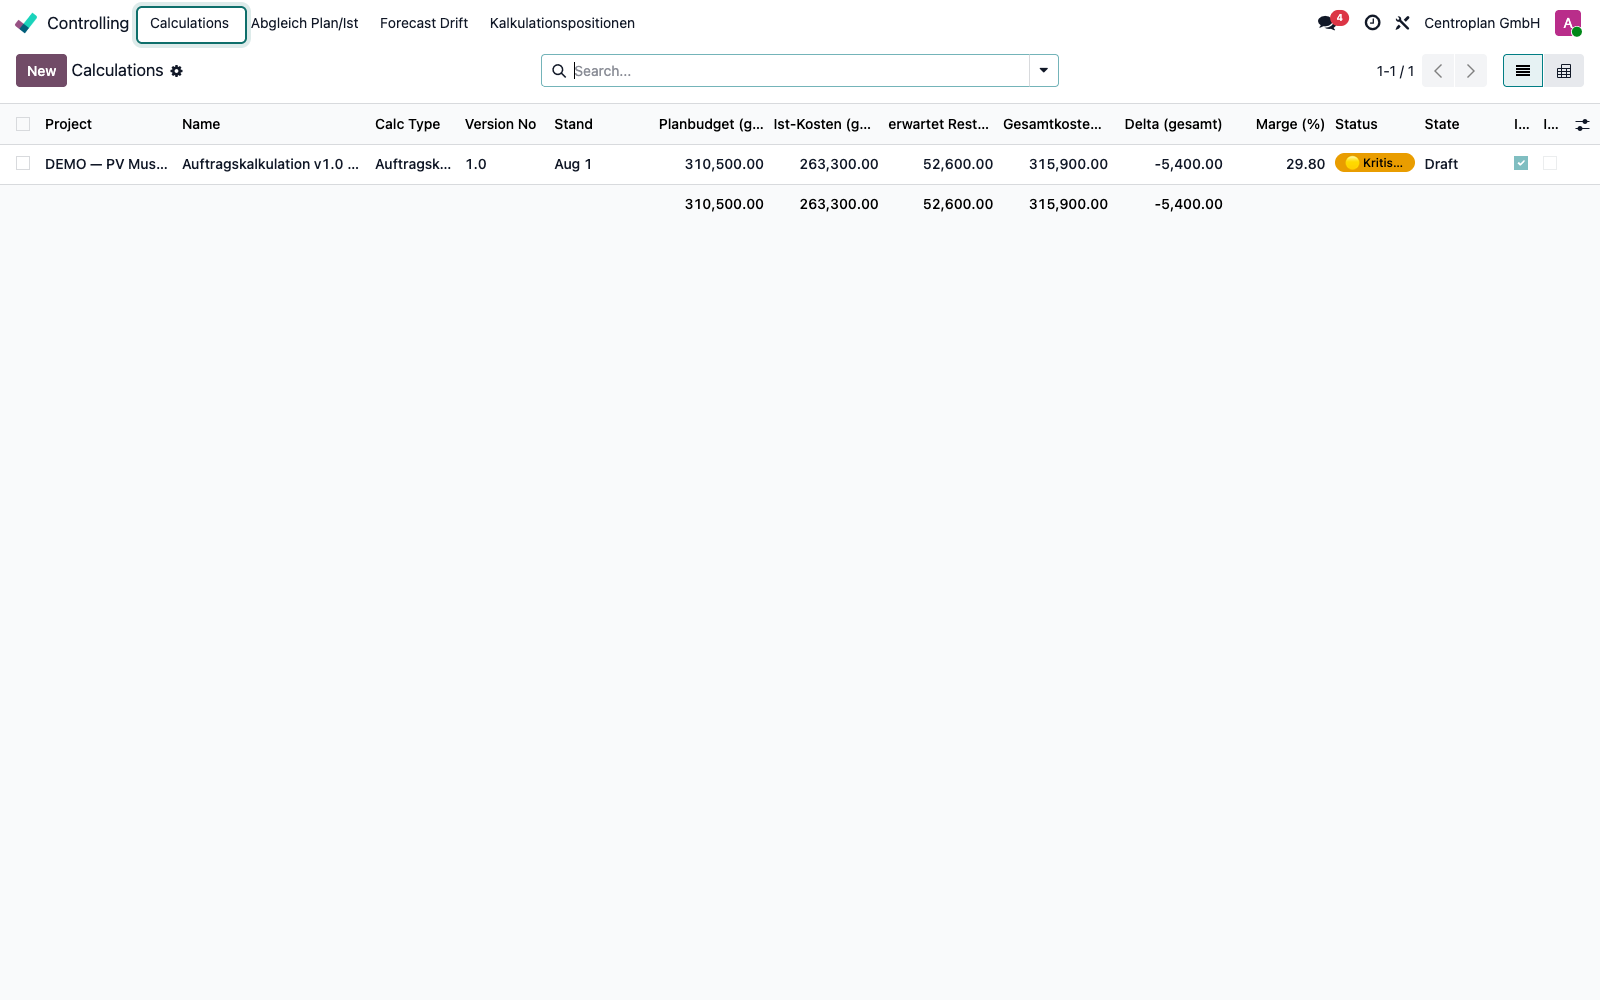Sort by the Stand column header

tap(573, 124)
